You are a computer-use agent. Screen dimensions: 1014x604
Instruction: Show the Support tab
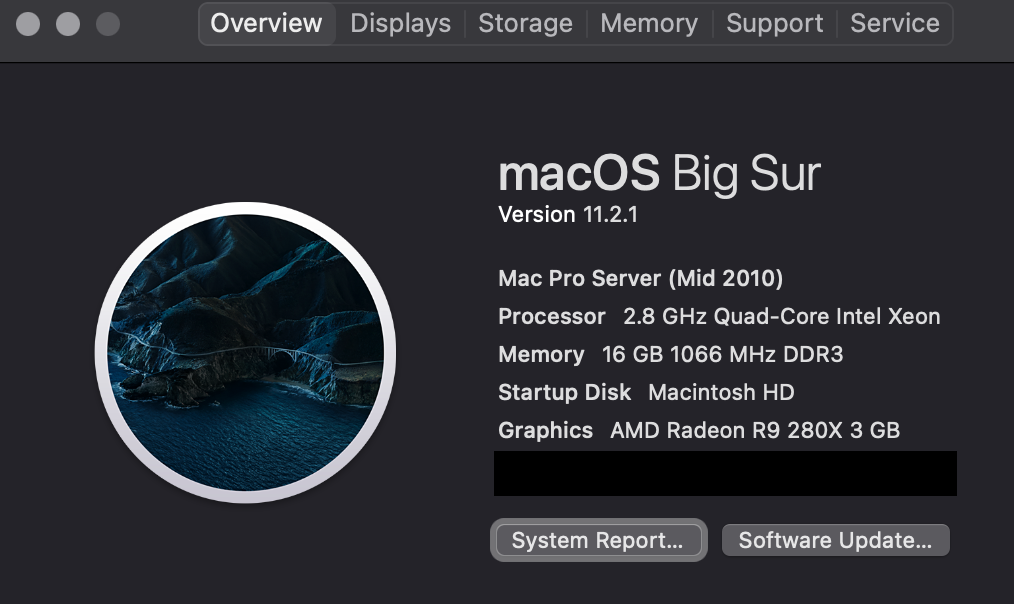pyautogui.click(x=775, y=23)
